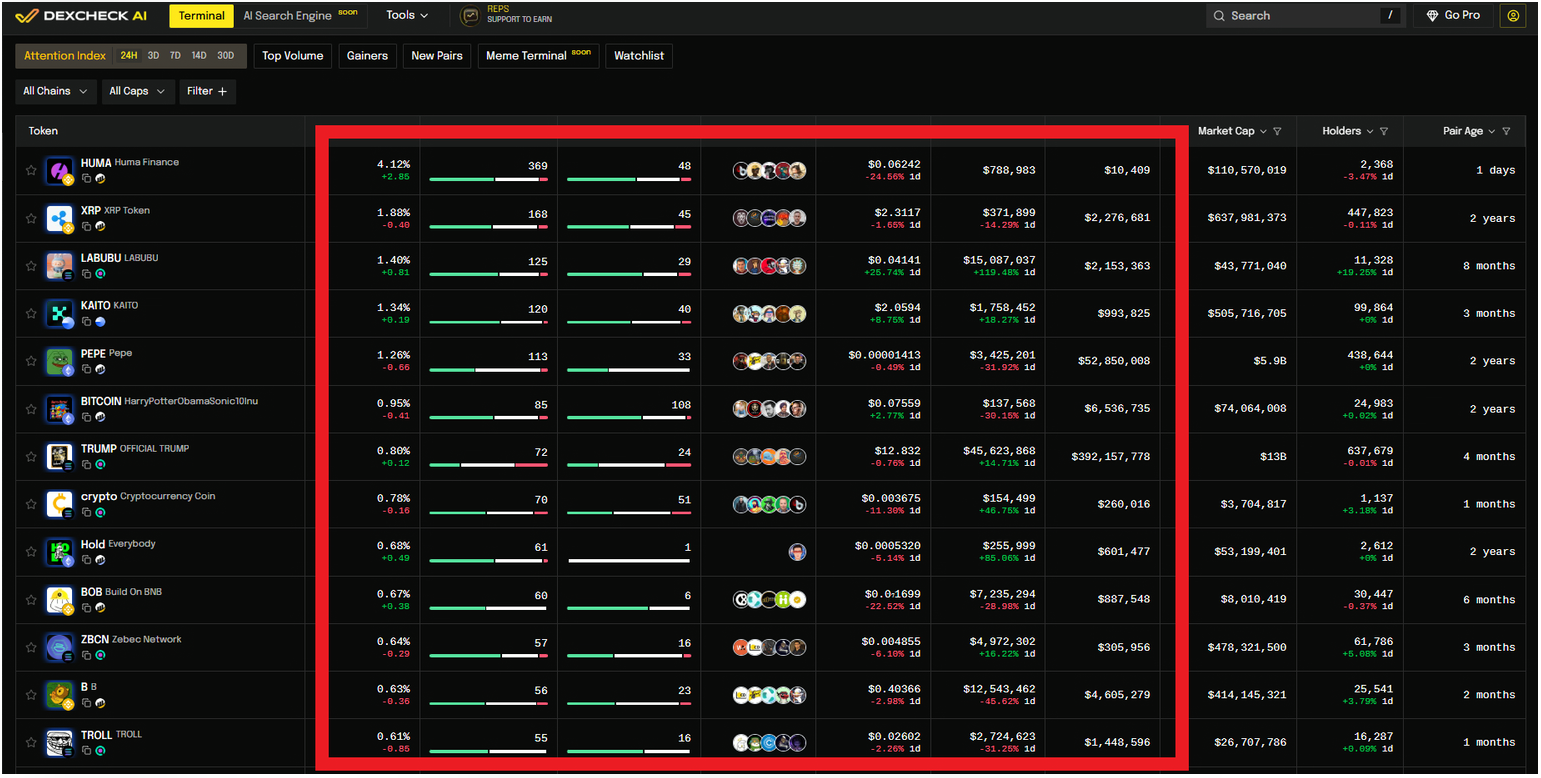This screenshot has width=1541, height=778.
Task: Open the PEPE token logo
Action: [x=59, y=361]
